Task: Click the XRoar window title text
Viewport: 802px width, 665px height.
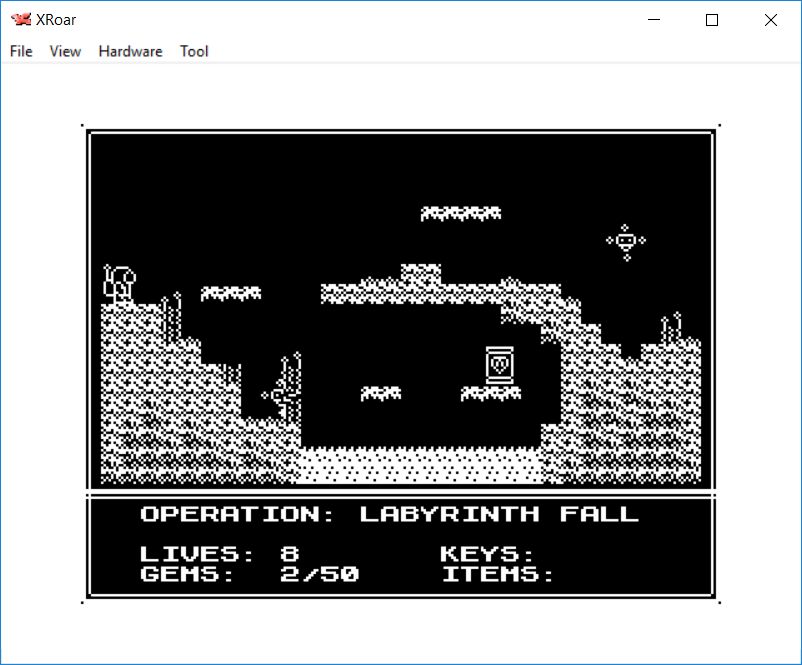Action: pos(56,19)
